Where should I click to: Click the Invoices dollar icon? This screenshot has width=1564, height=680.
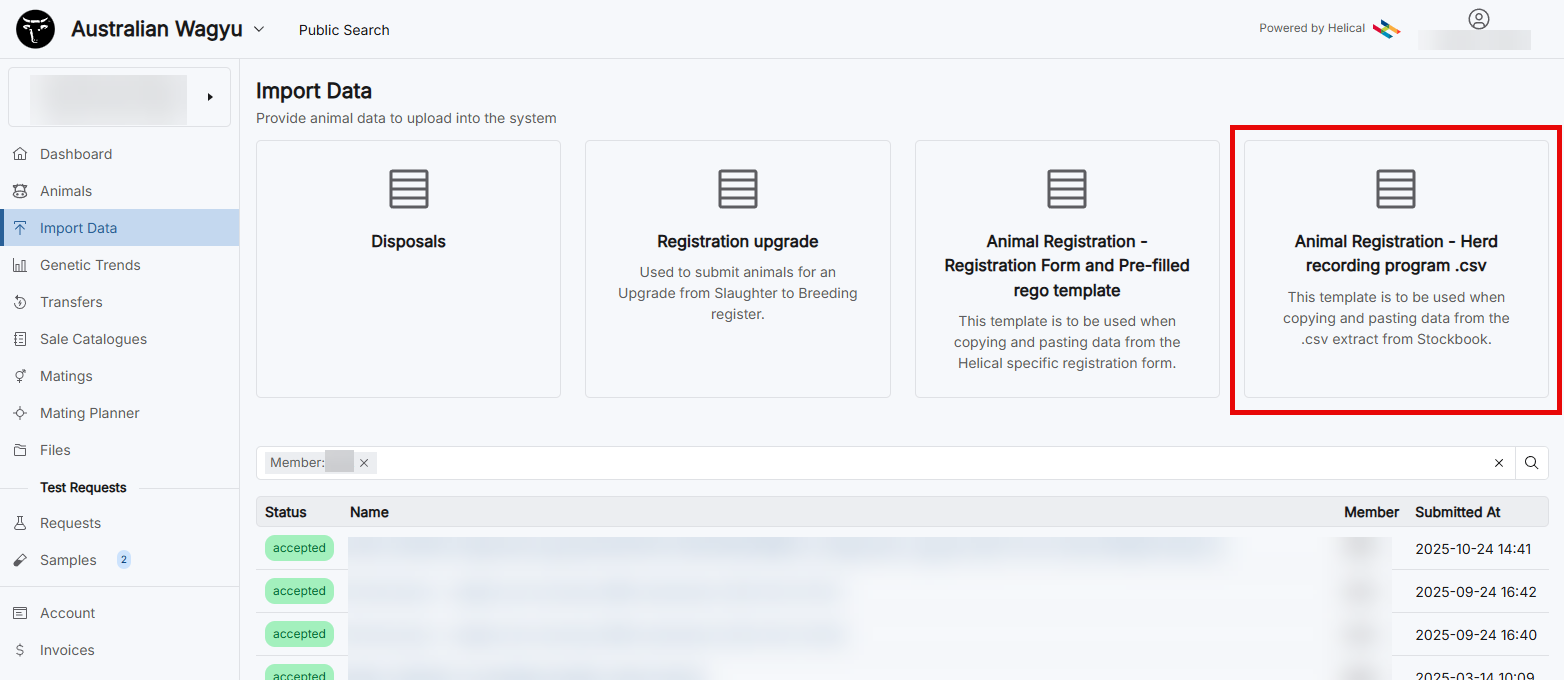[20, 650]
